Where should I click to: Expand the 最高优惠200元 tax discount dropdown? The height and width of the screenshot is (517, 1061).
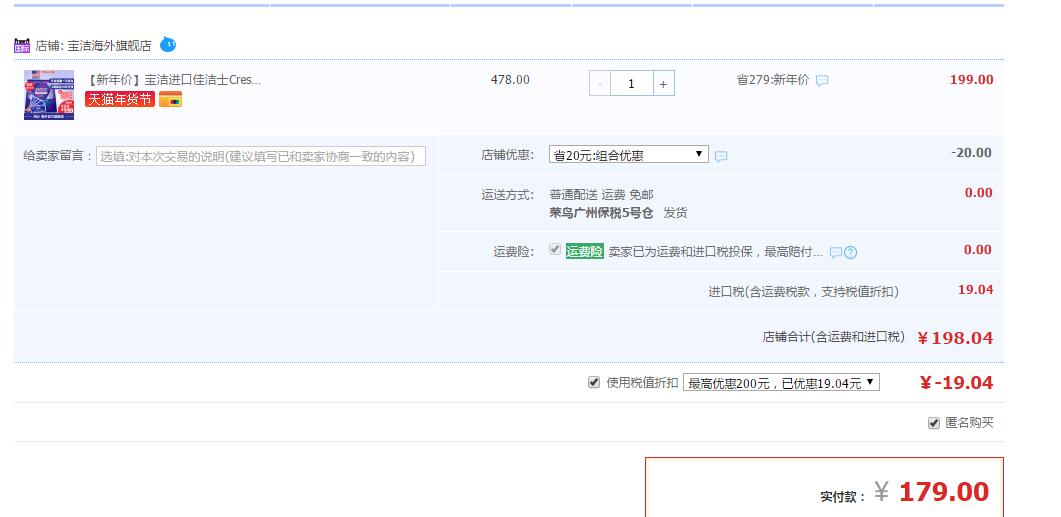tap(781, 383)
